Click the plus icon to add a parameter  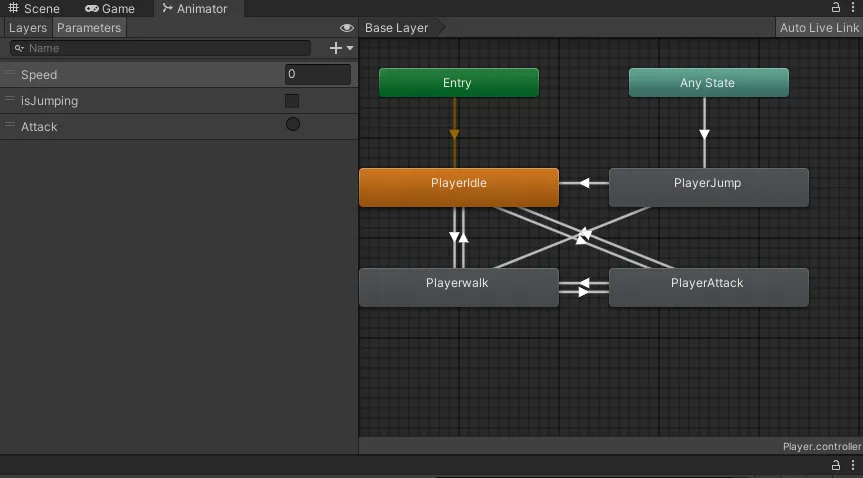pos(335,48)
